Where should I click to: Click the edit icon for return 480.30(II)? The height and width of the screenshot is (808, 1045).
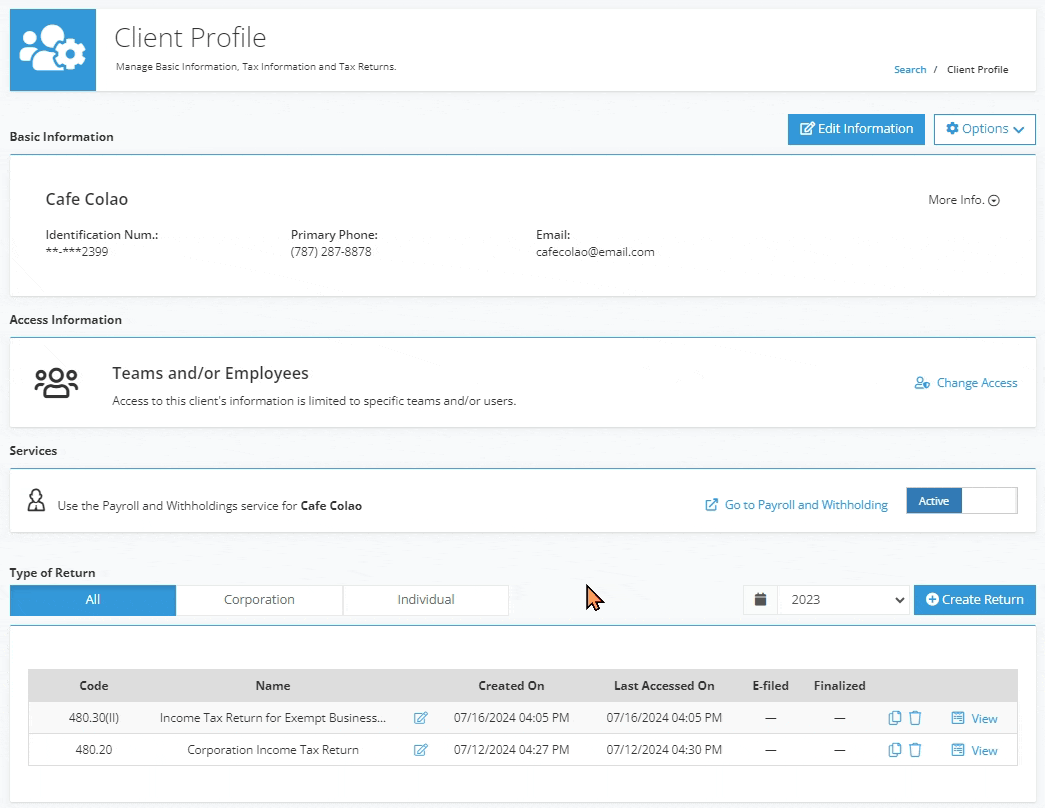coord(421,718)
